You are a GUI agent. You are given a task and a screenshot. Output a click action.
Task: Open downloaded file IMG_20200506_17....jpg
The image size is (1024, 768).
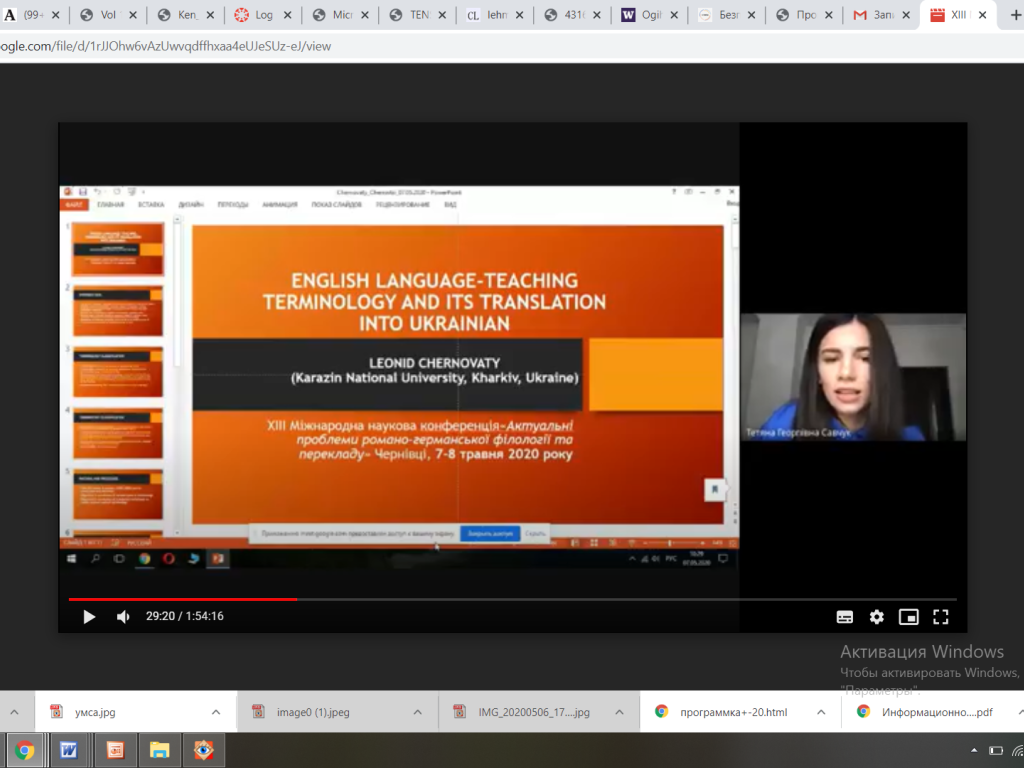tap(534, 712)
